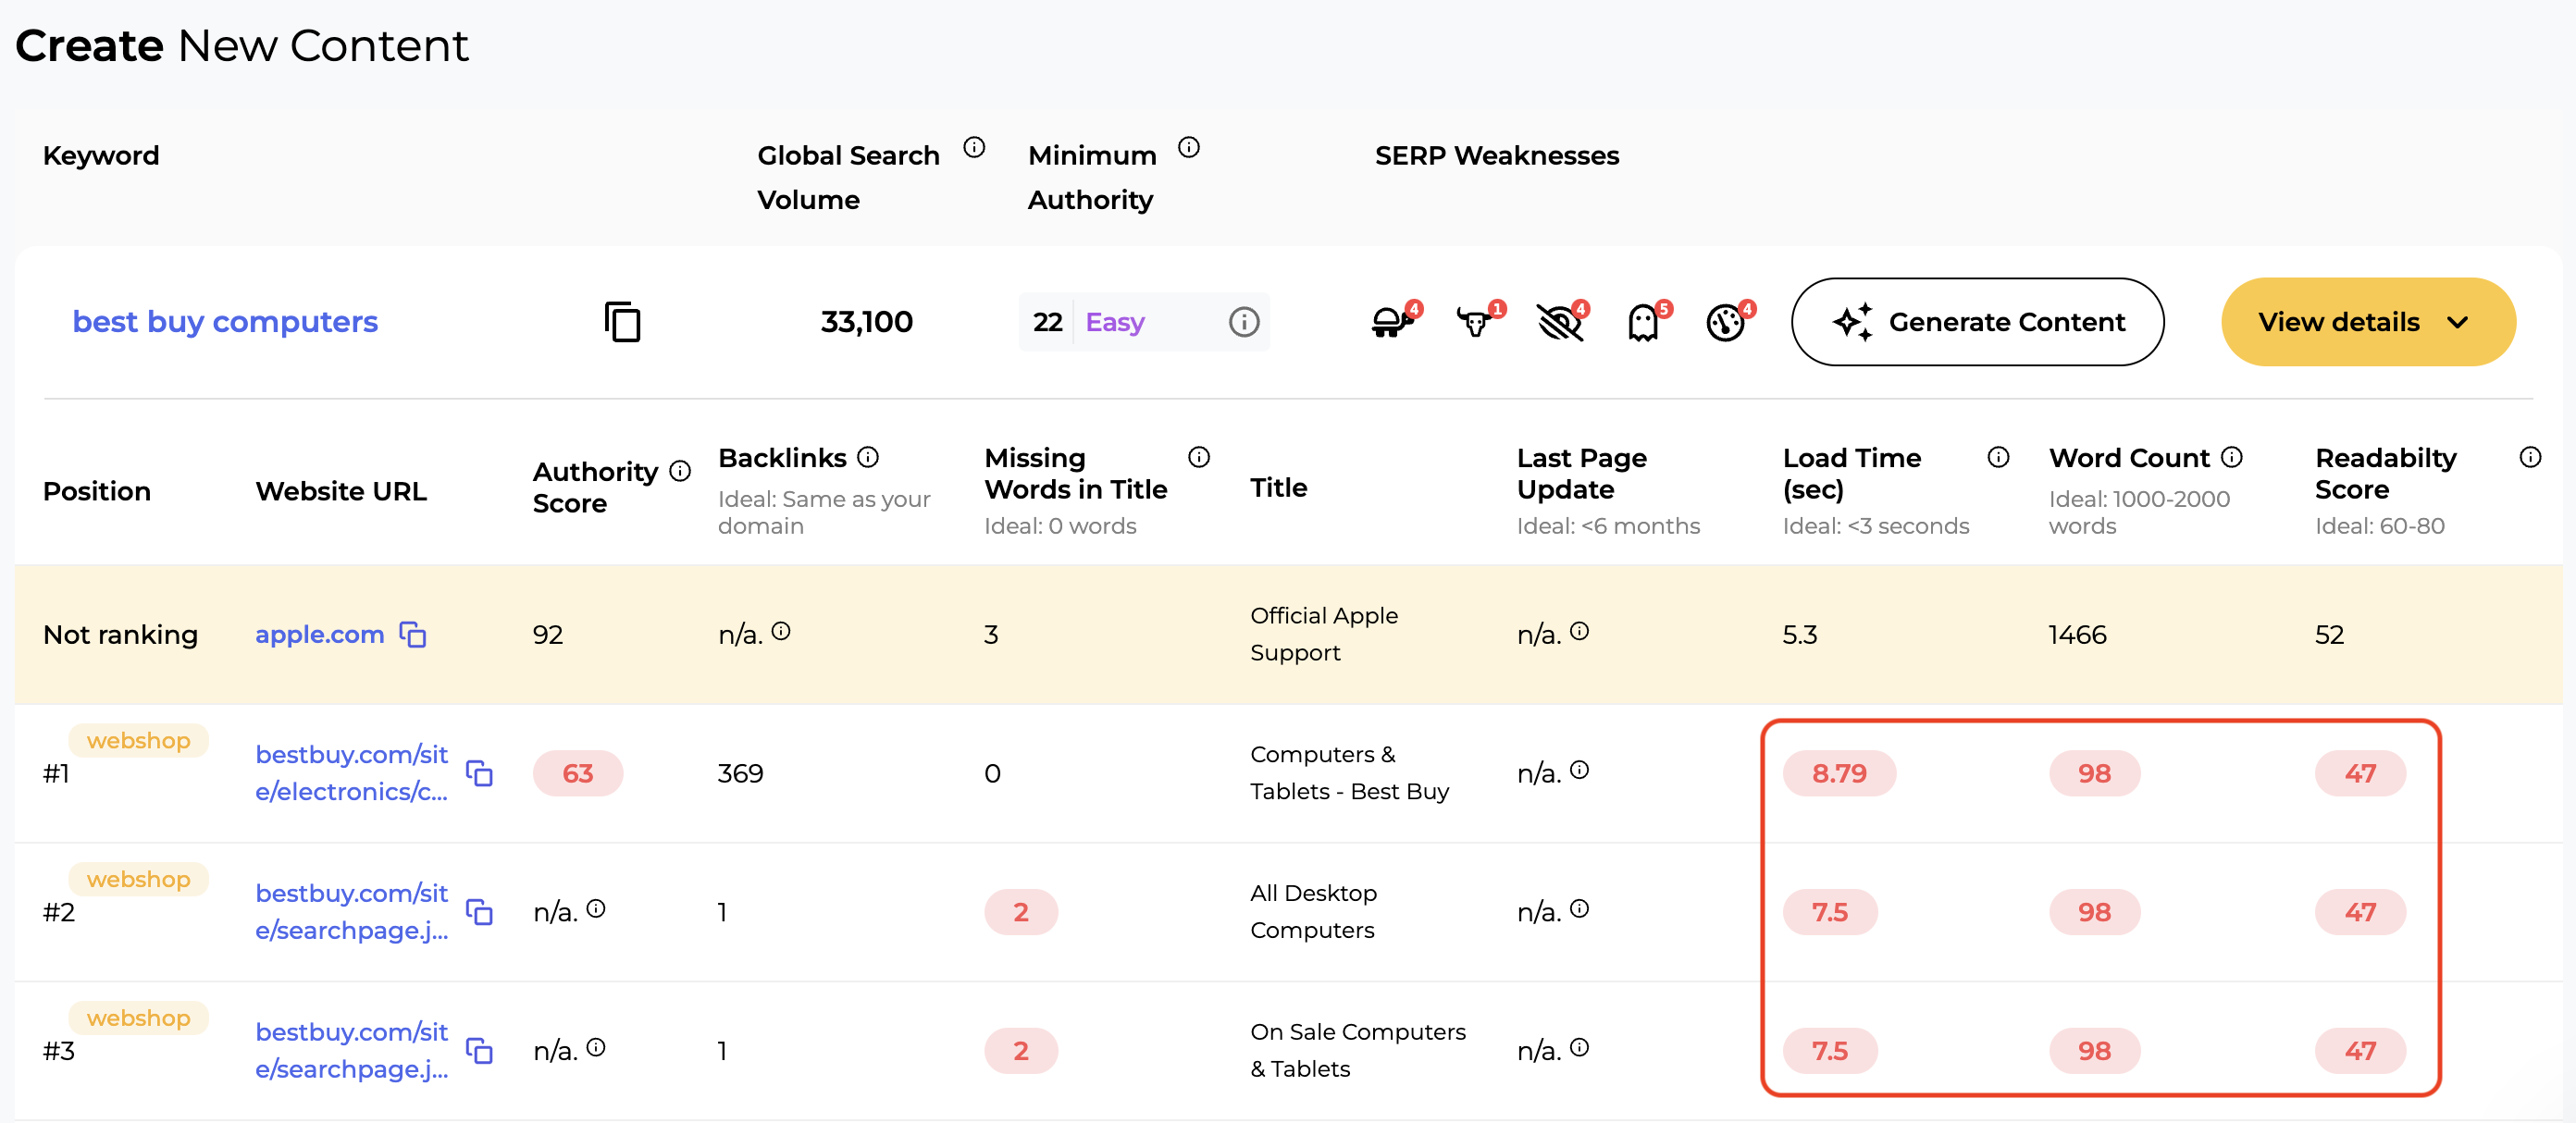The image size is (2576, 1123).
Task: Open the #2 bestbuy.com searchpage link
Action: [351, 912]
